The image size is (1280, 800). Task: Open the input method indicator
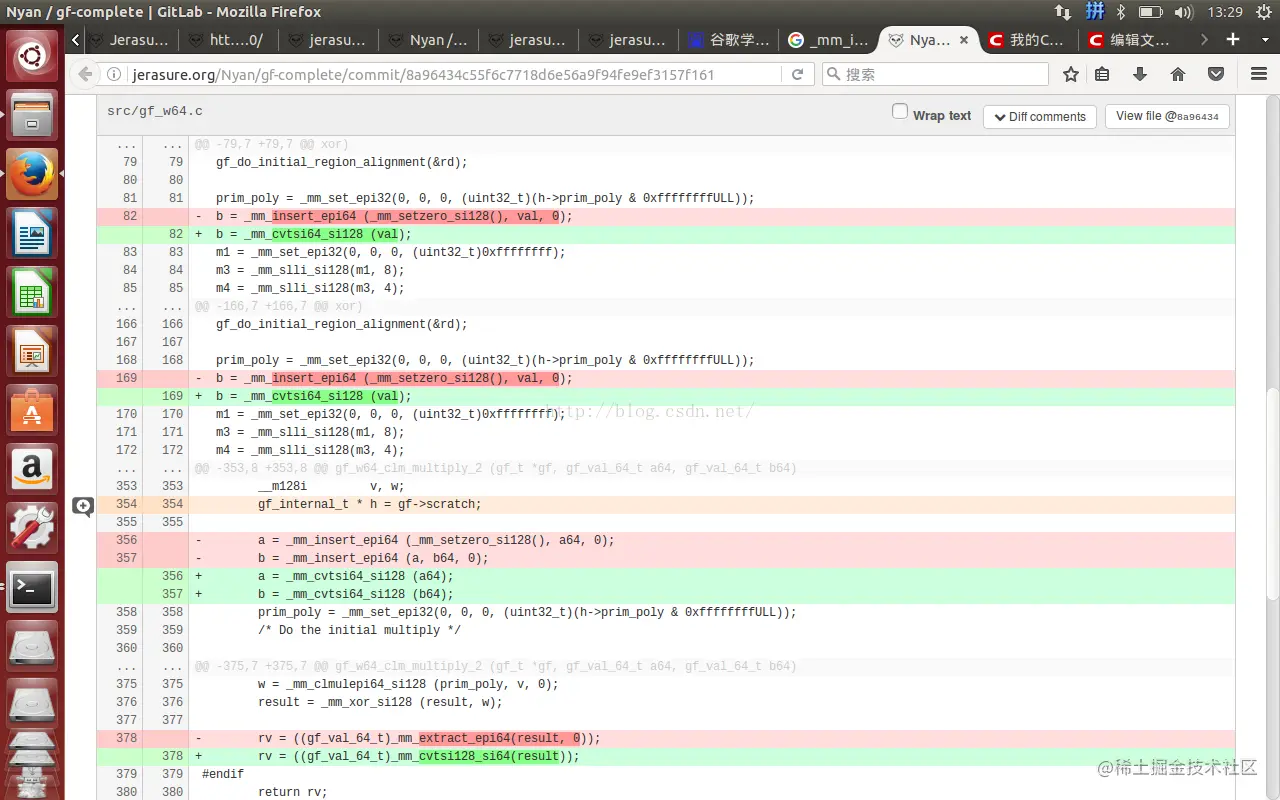pyautogui.click(x=1095, y=12)
